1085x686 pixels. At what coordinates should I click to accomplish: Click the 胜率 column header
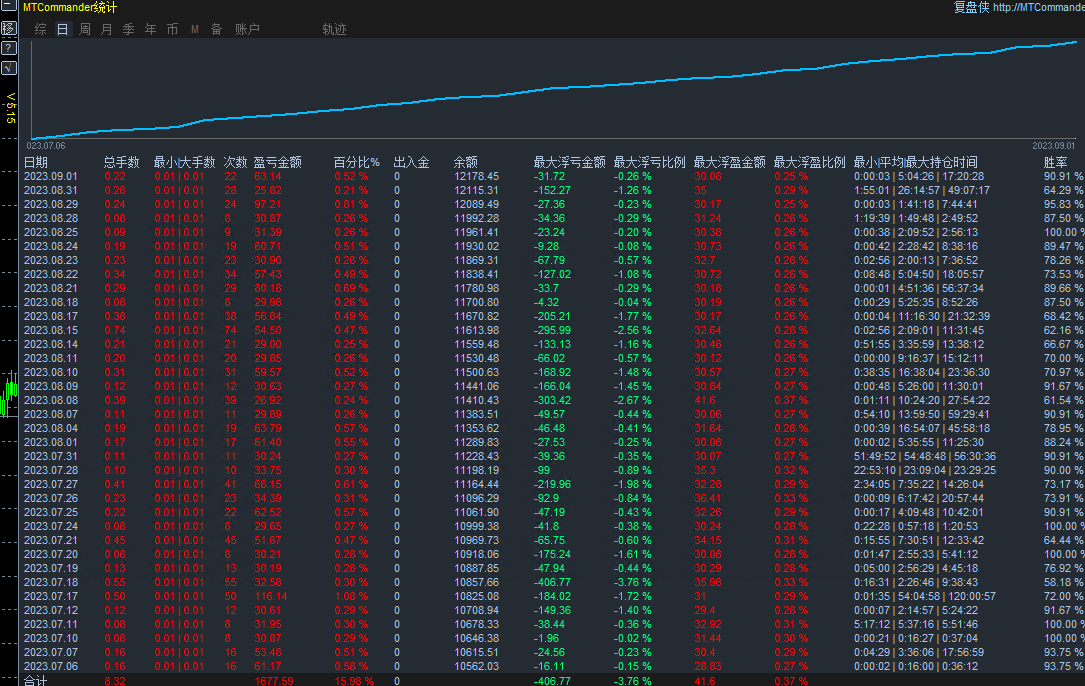click(1056, 162)
